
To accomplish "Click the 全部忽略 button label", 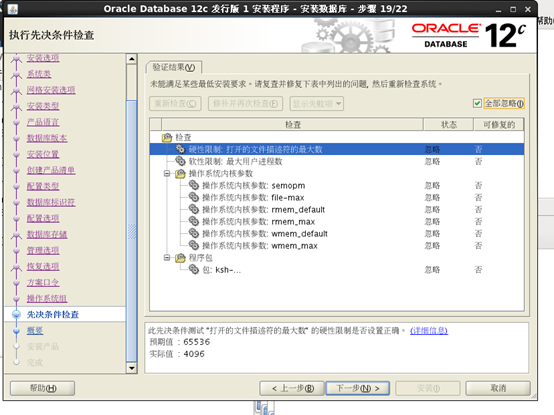I will (504, 103).
